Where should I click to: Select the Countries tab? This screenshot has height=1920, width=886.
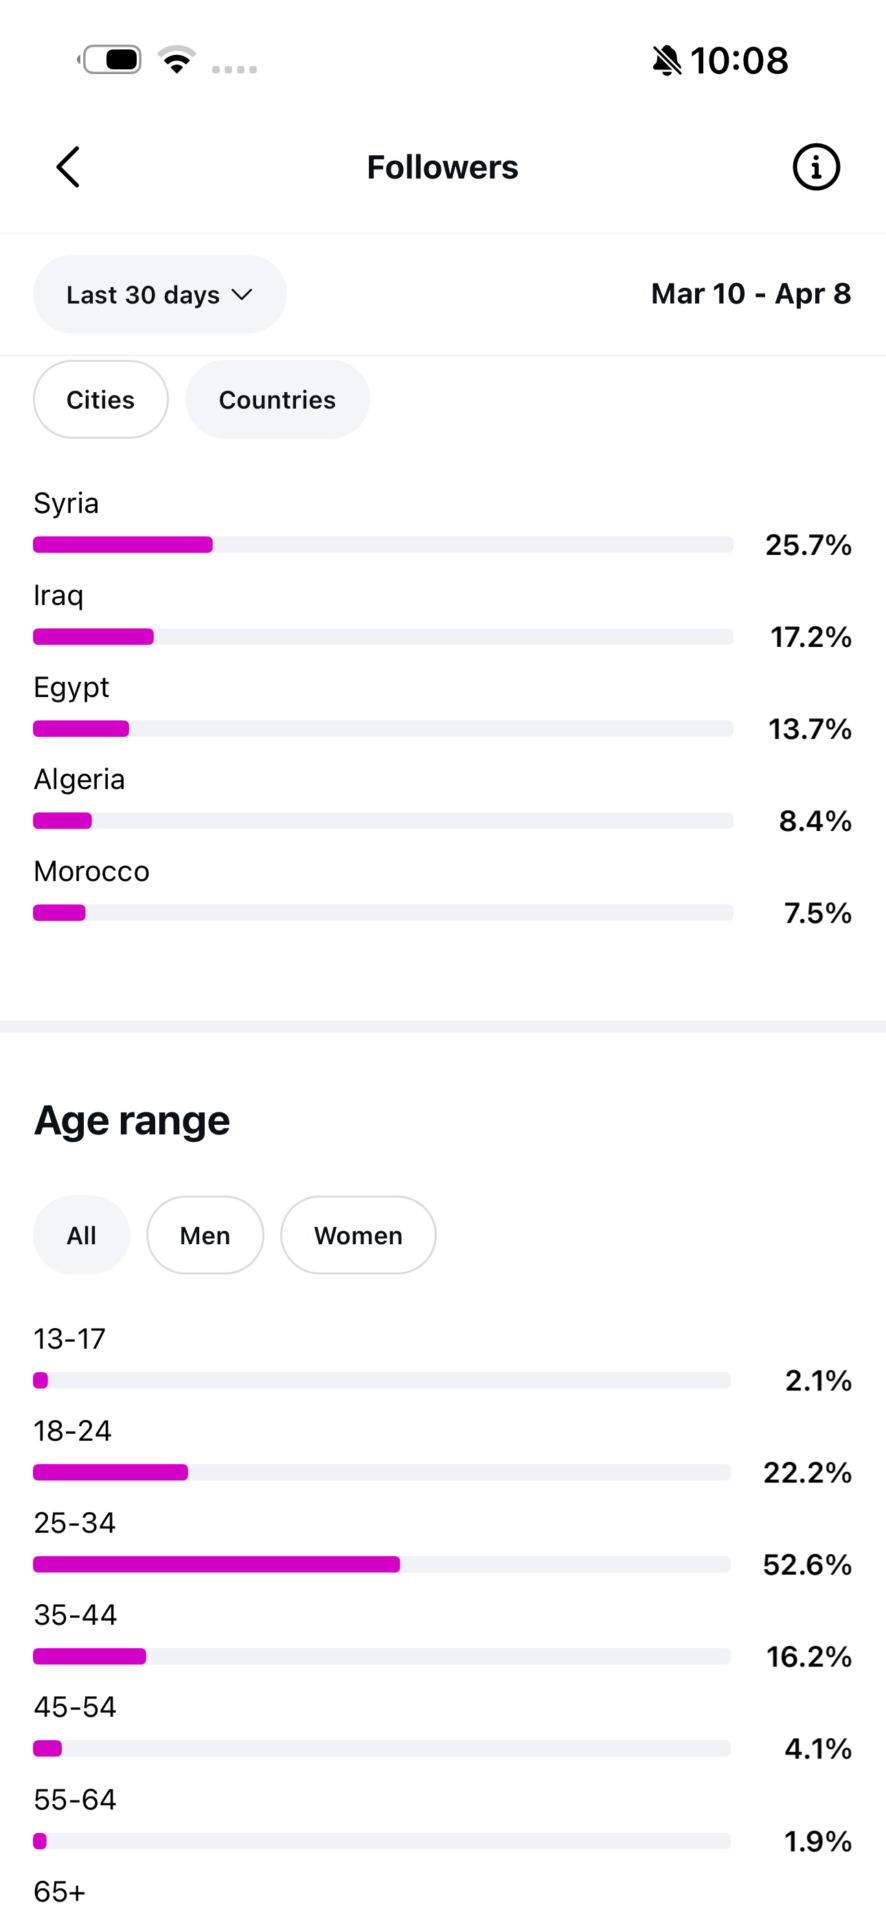[277, 400]
